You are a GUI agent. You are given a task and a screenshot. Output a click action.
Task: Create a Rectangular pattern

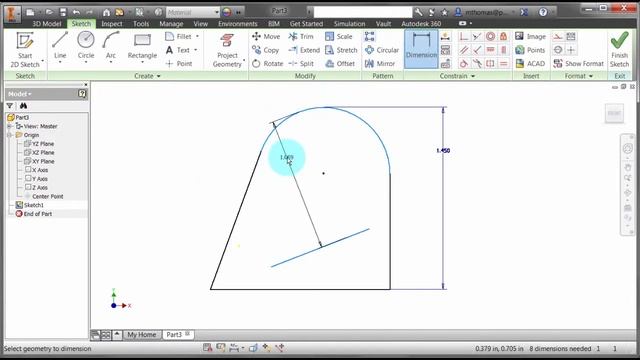pyautogui.click(x=370, y=36)
